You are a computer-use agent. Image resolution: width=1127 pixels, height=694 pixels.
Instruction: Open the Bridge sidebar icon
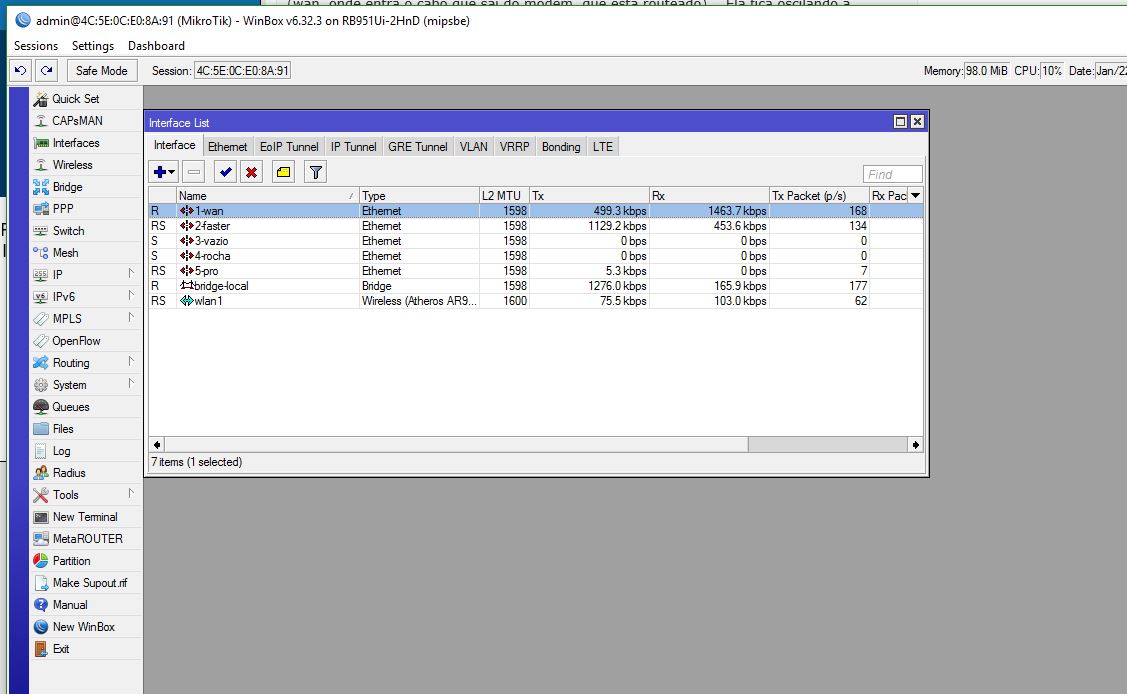tap(40, 187)
